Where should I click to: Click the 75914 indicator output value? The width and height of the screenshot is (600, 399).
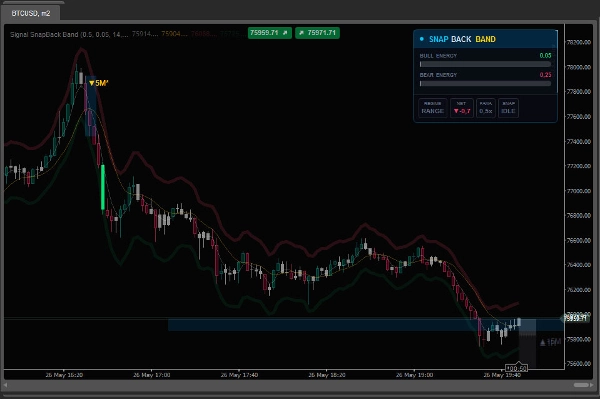[x=145, y=34]
